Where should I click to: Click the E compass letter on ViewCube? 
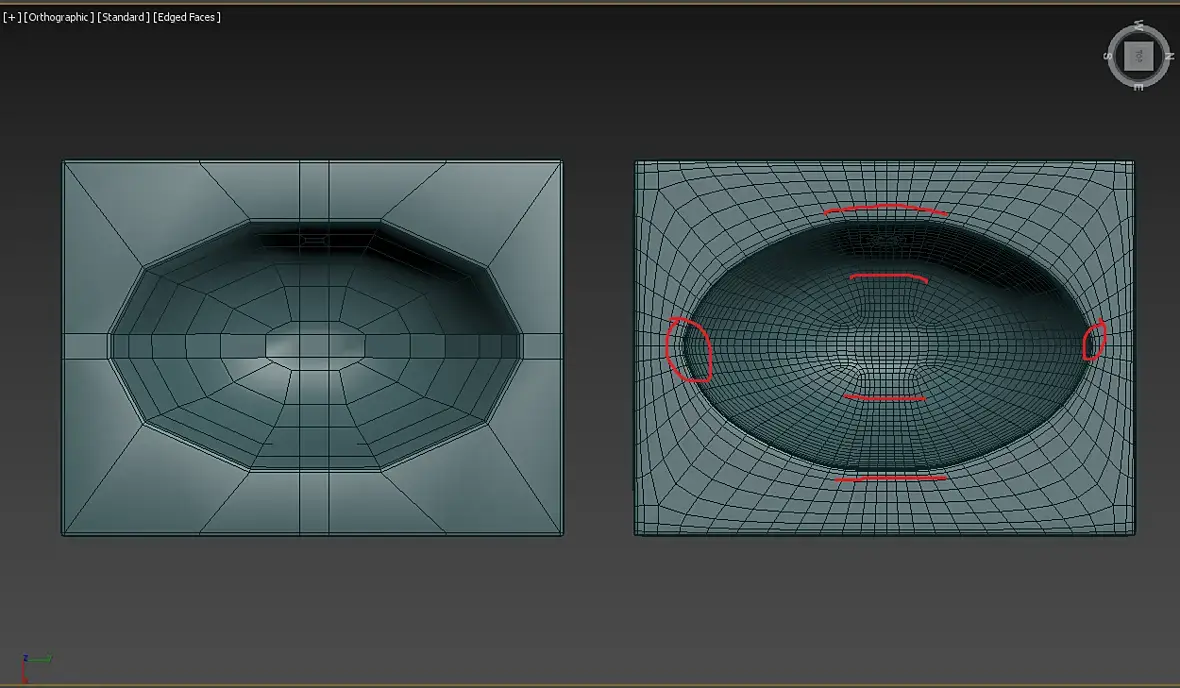tap(1139, 87)
